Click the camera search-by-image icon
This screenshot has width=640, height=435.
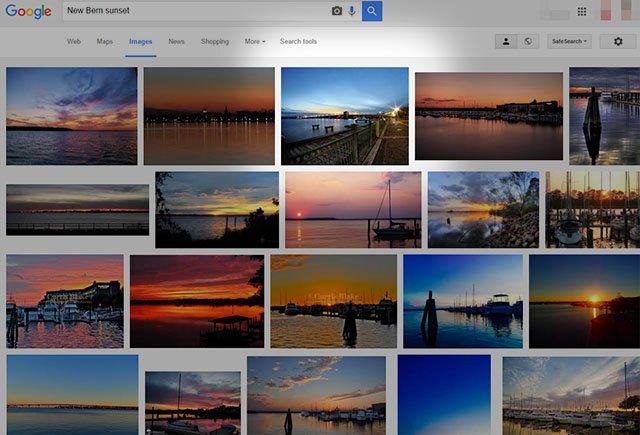[337, 11]
